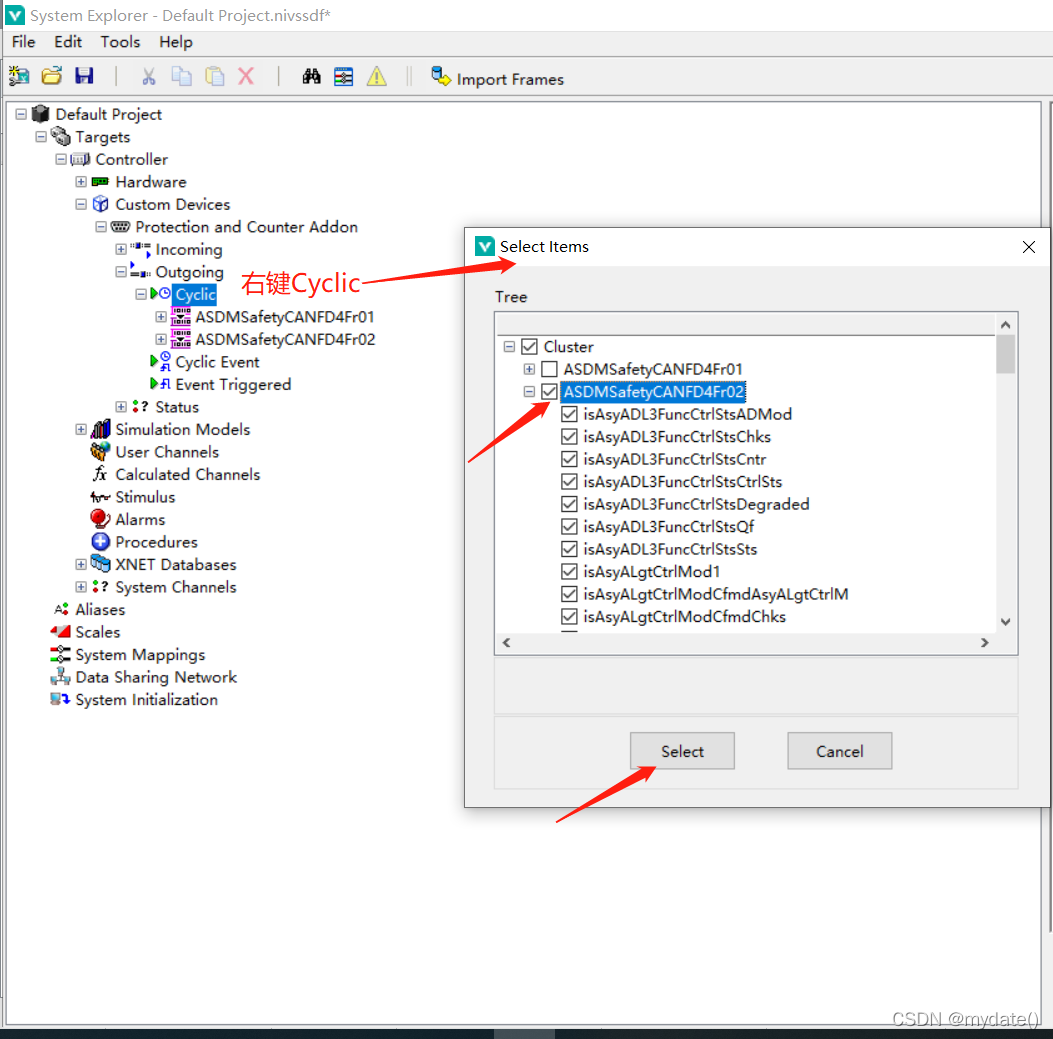Uncheck isAsyADL3FuncCtrlStsChks checkbox

569,437
